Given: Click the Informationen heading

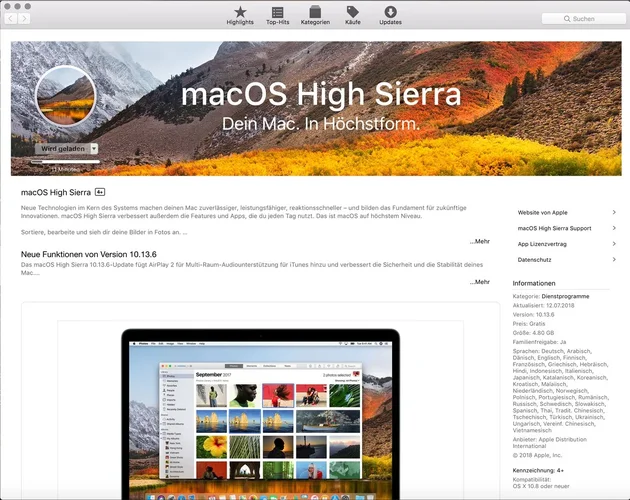Looking at the screenshot, I should pyautogui.click(x=534, y=283).
